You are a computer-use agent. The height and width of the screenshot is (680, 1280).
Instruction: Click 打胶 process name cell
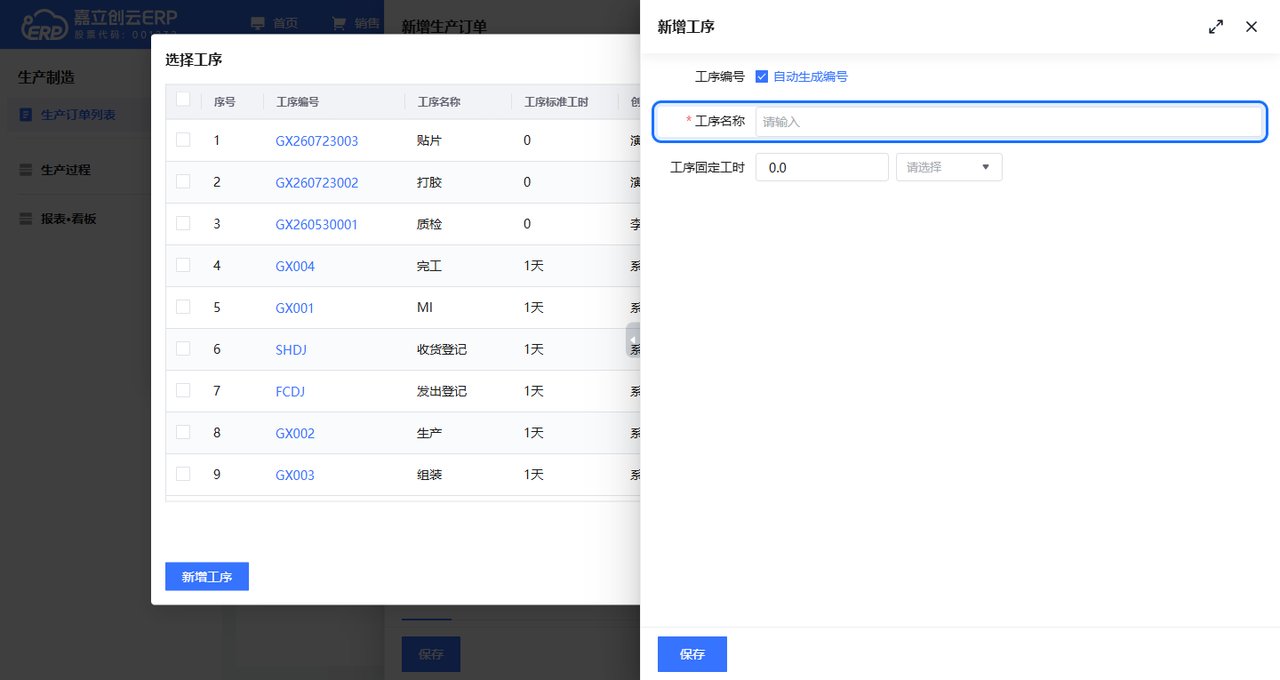pos(429,183)
